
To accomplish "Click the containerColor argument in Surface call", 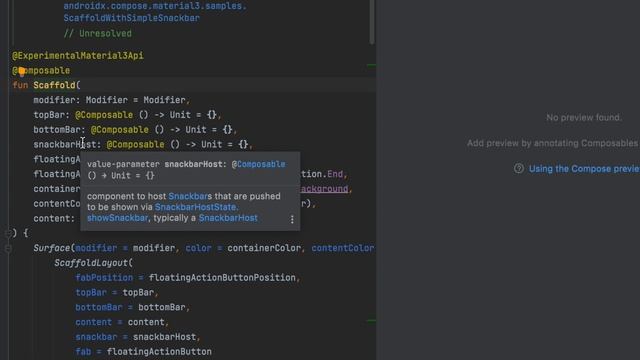I will click(x=264, y=248).
